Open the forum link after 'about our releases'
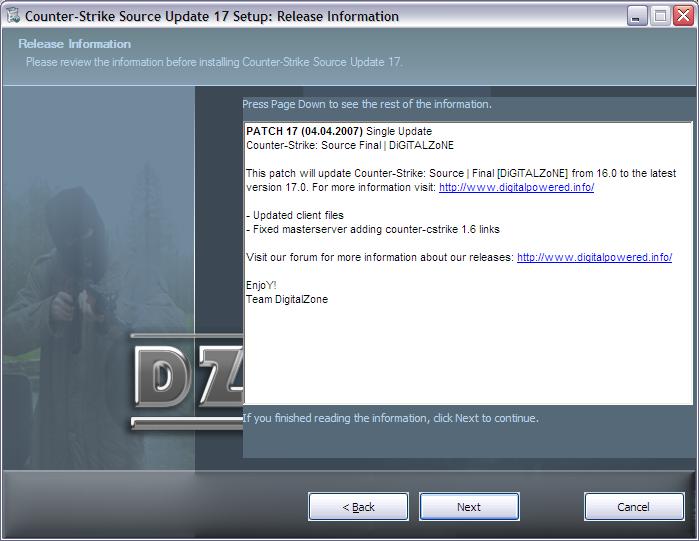Screen dimensions: 699x541 click(x=594, y=257)
